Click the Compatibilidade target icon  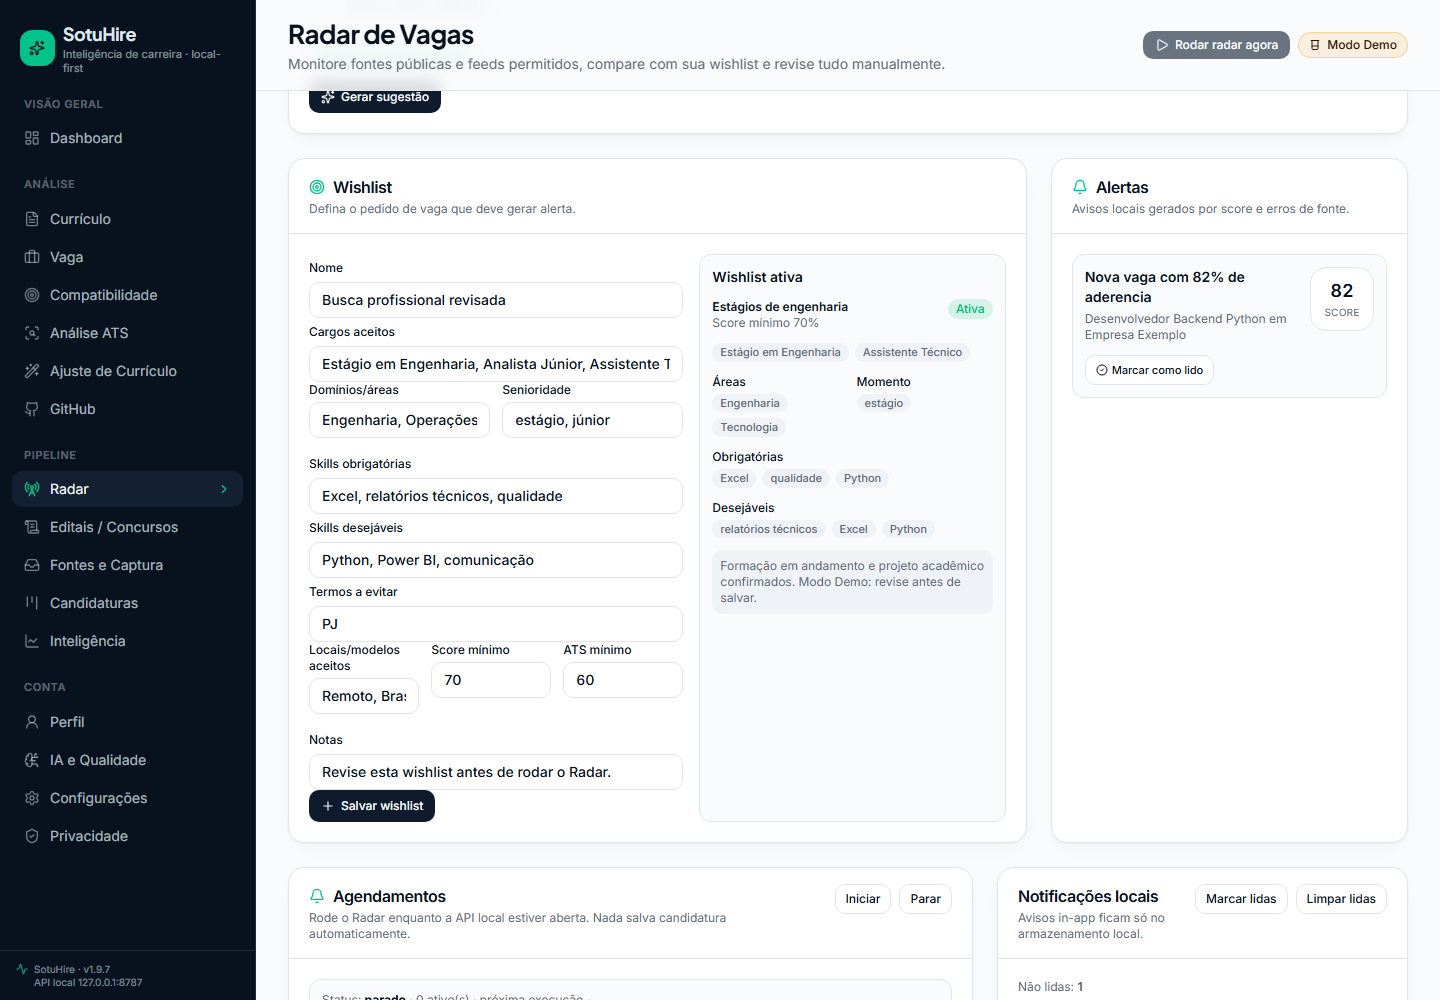tap(32, 295)
